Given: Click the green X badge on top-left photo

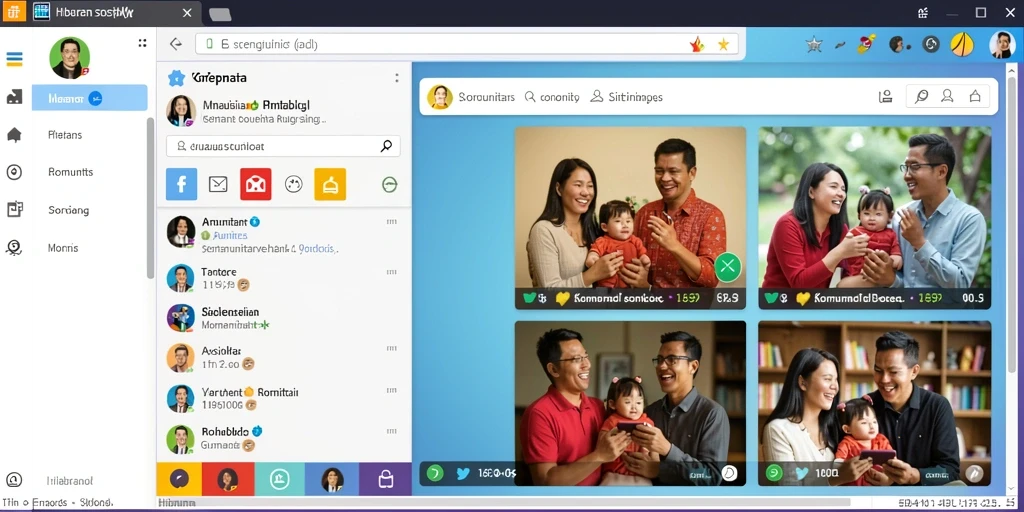Looking at the screenshot, I should click(x=728, y=266).
